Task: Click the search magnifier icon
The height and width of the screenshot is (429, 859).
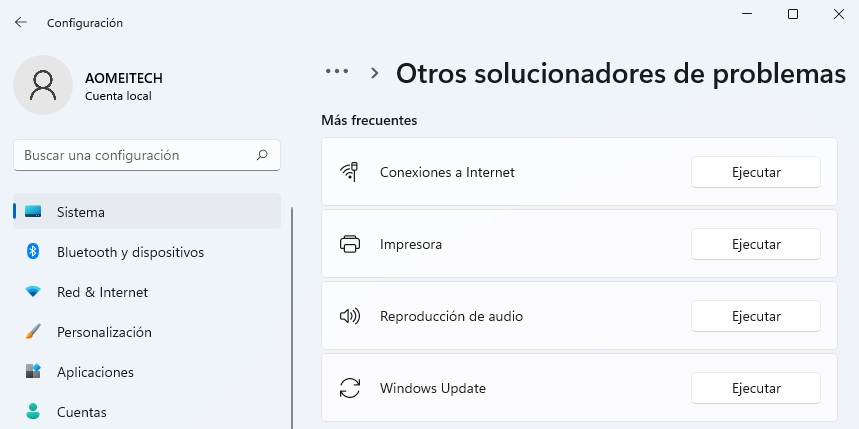Action: click(262, 155)
